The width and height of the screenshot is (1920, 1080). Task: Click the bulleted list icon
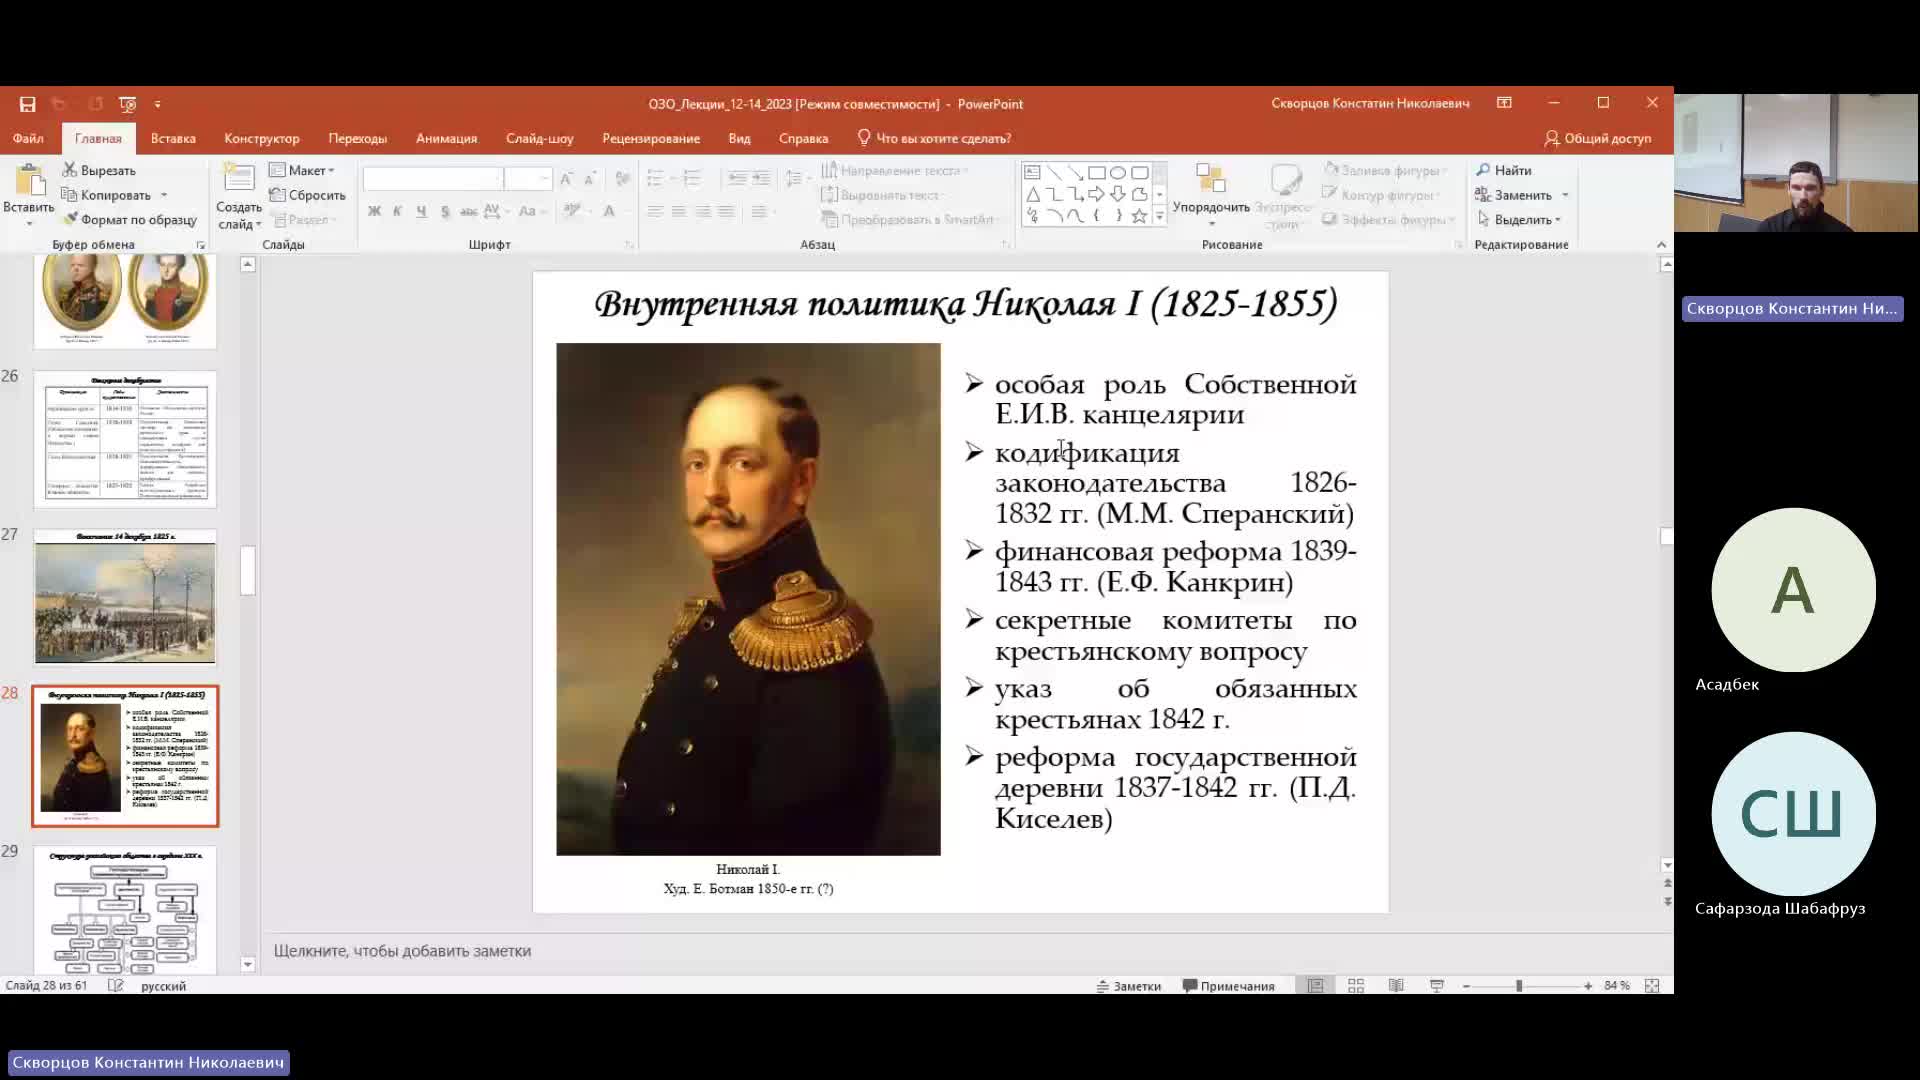[656, 178]
